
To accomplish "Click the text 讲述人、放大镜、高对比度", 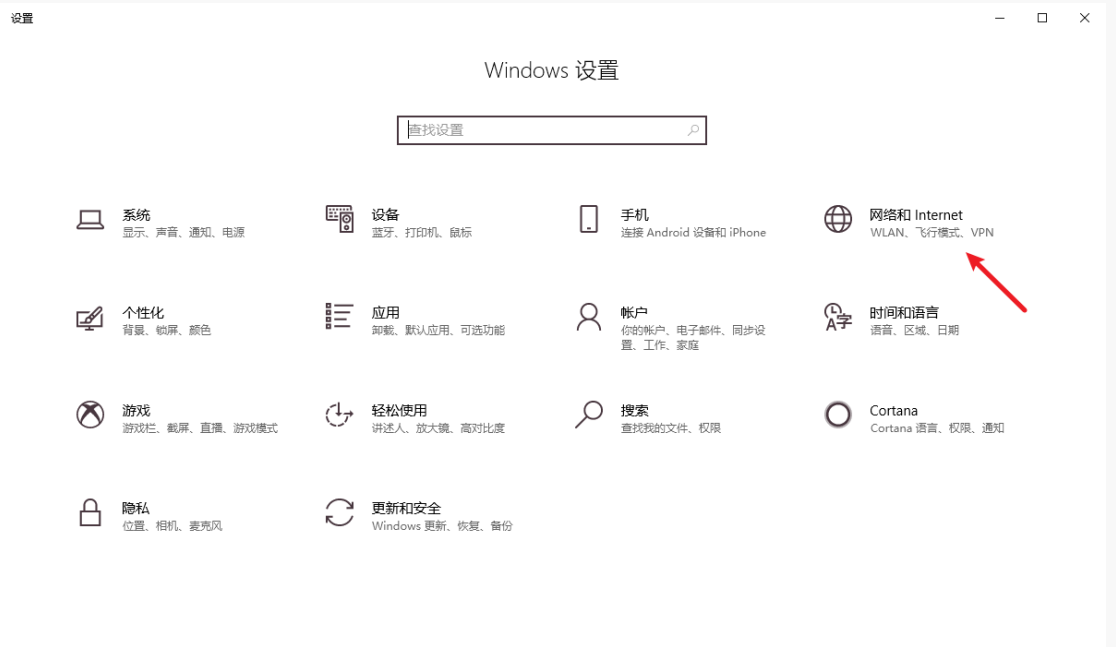I will [x=438, y=428].
